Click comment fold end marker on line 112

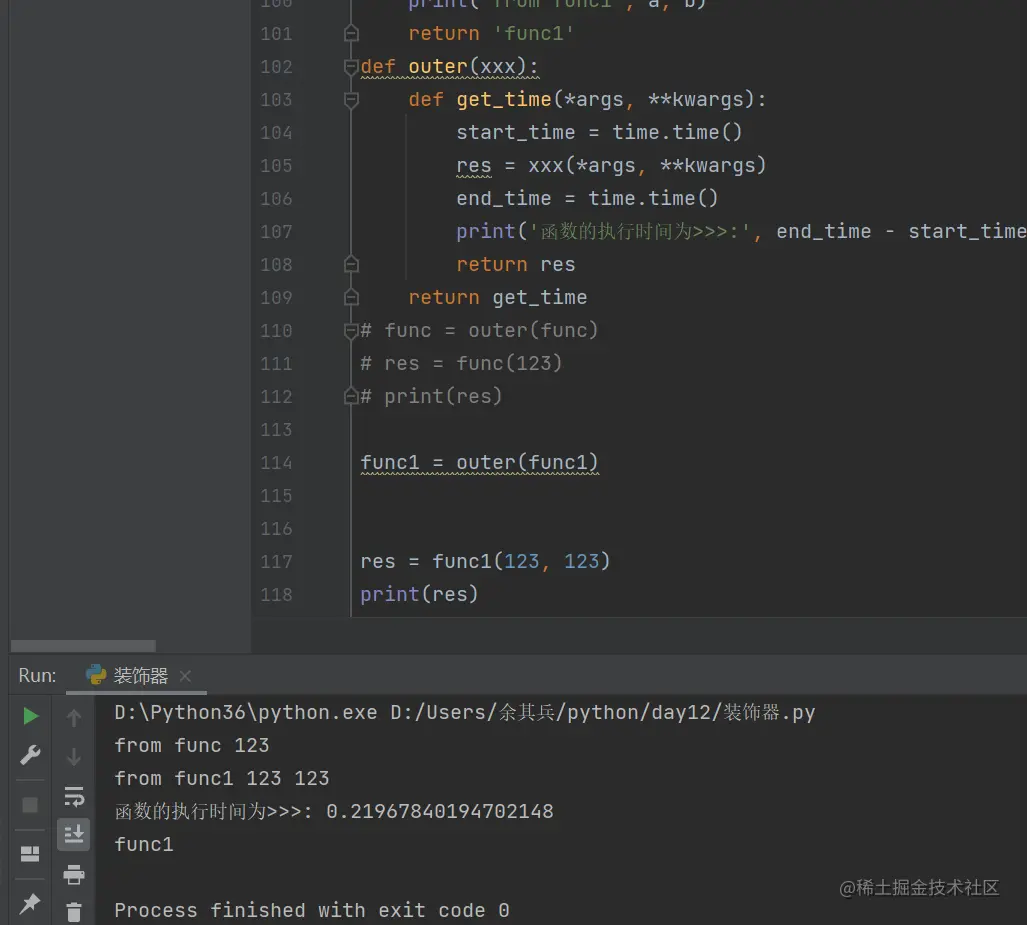point(351,396)
